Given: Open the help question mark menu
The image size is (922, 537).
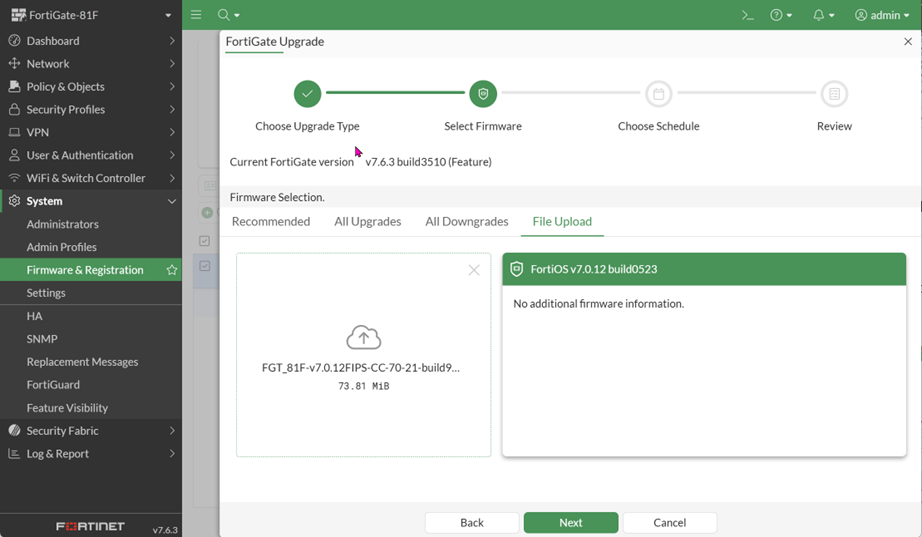Looking at the screenshot, I should [x=780, y=15].
